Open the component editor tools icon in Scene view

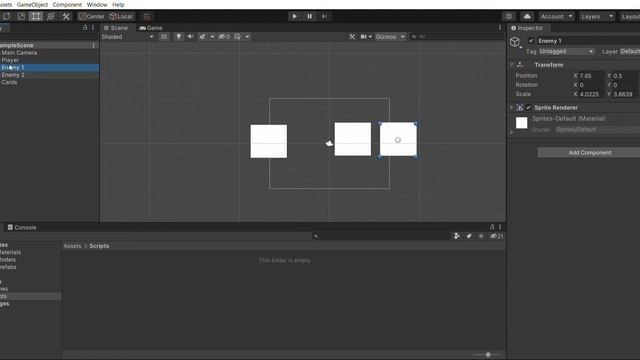(352, 37)
